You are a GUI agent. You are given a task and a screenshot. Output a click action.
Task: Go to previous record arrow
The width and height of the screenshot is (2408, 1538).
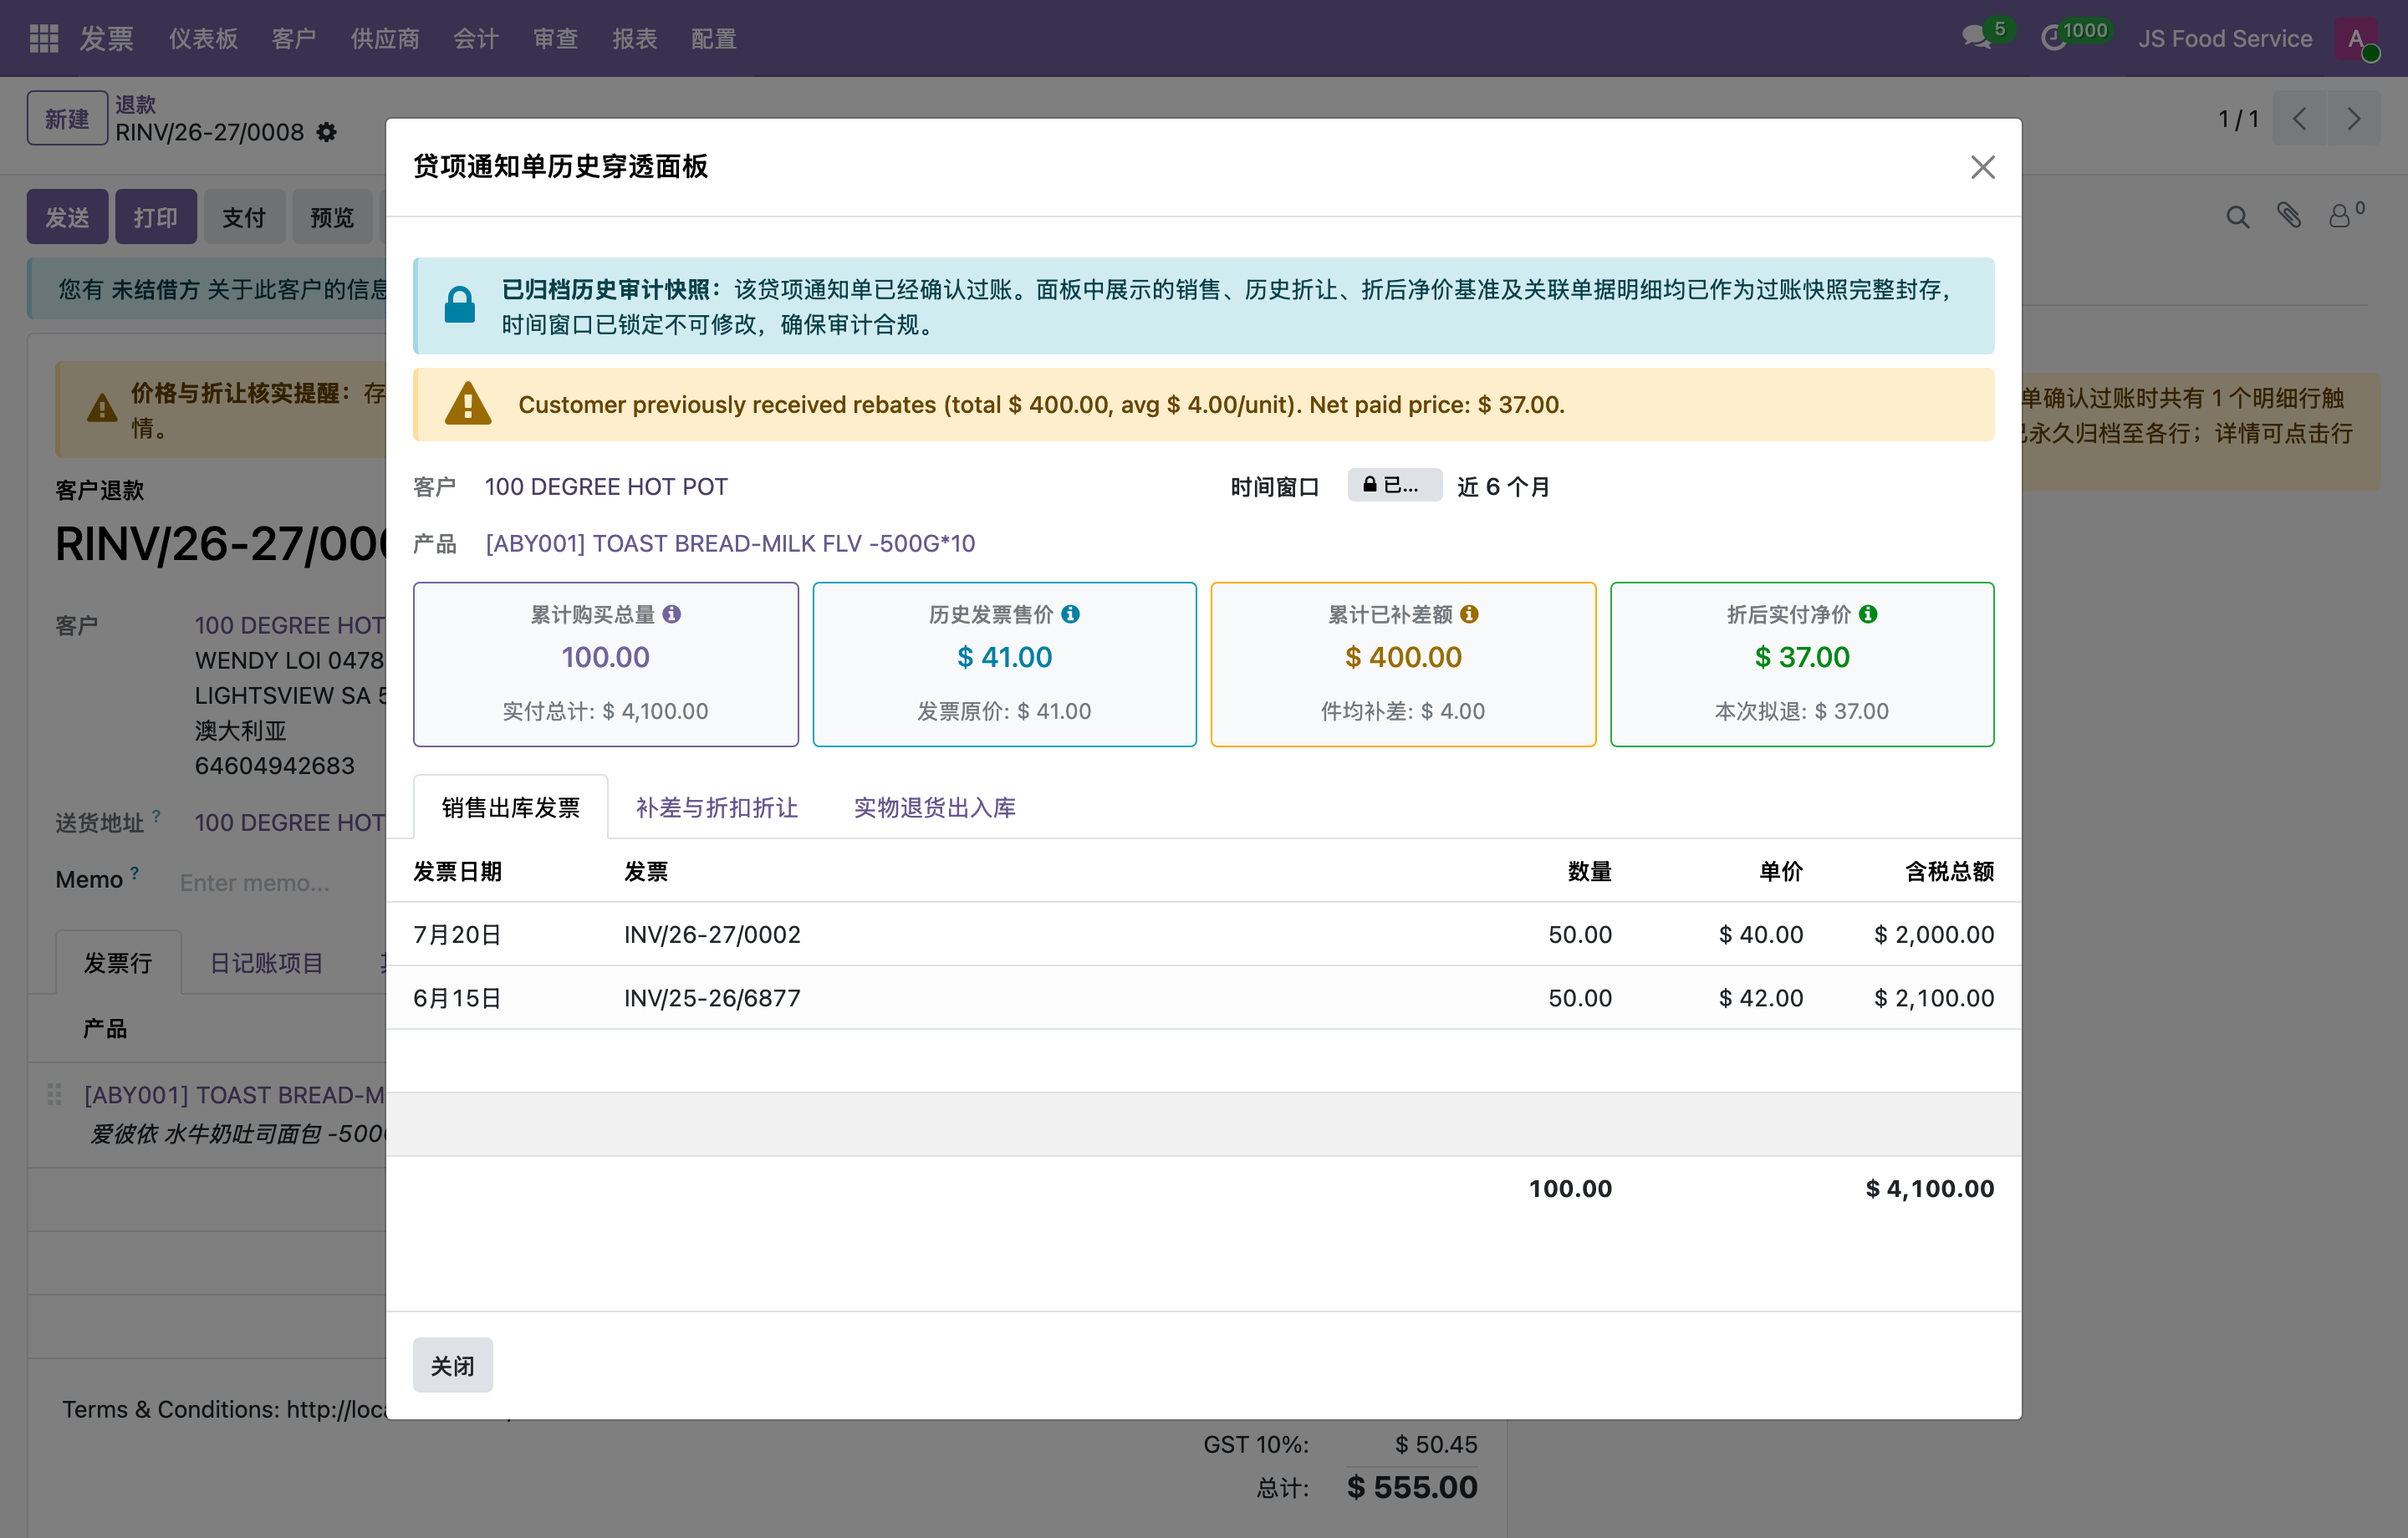click(x=2300, y=119)
